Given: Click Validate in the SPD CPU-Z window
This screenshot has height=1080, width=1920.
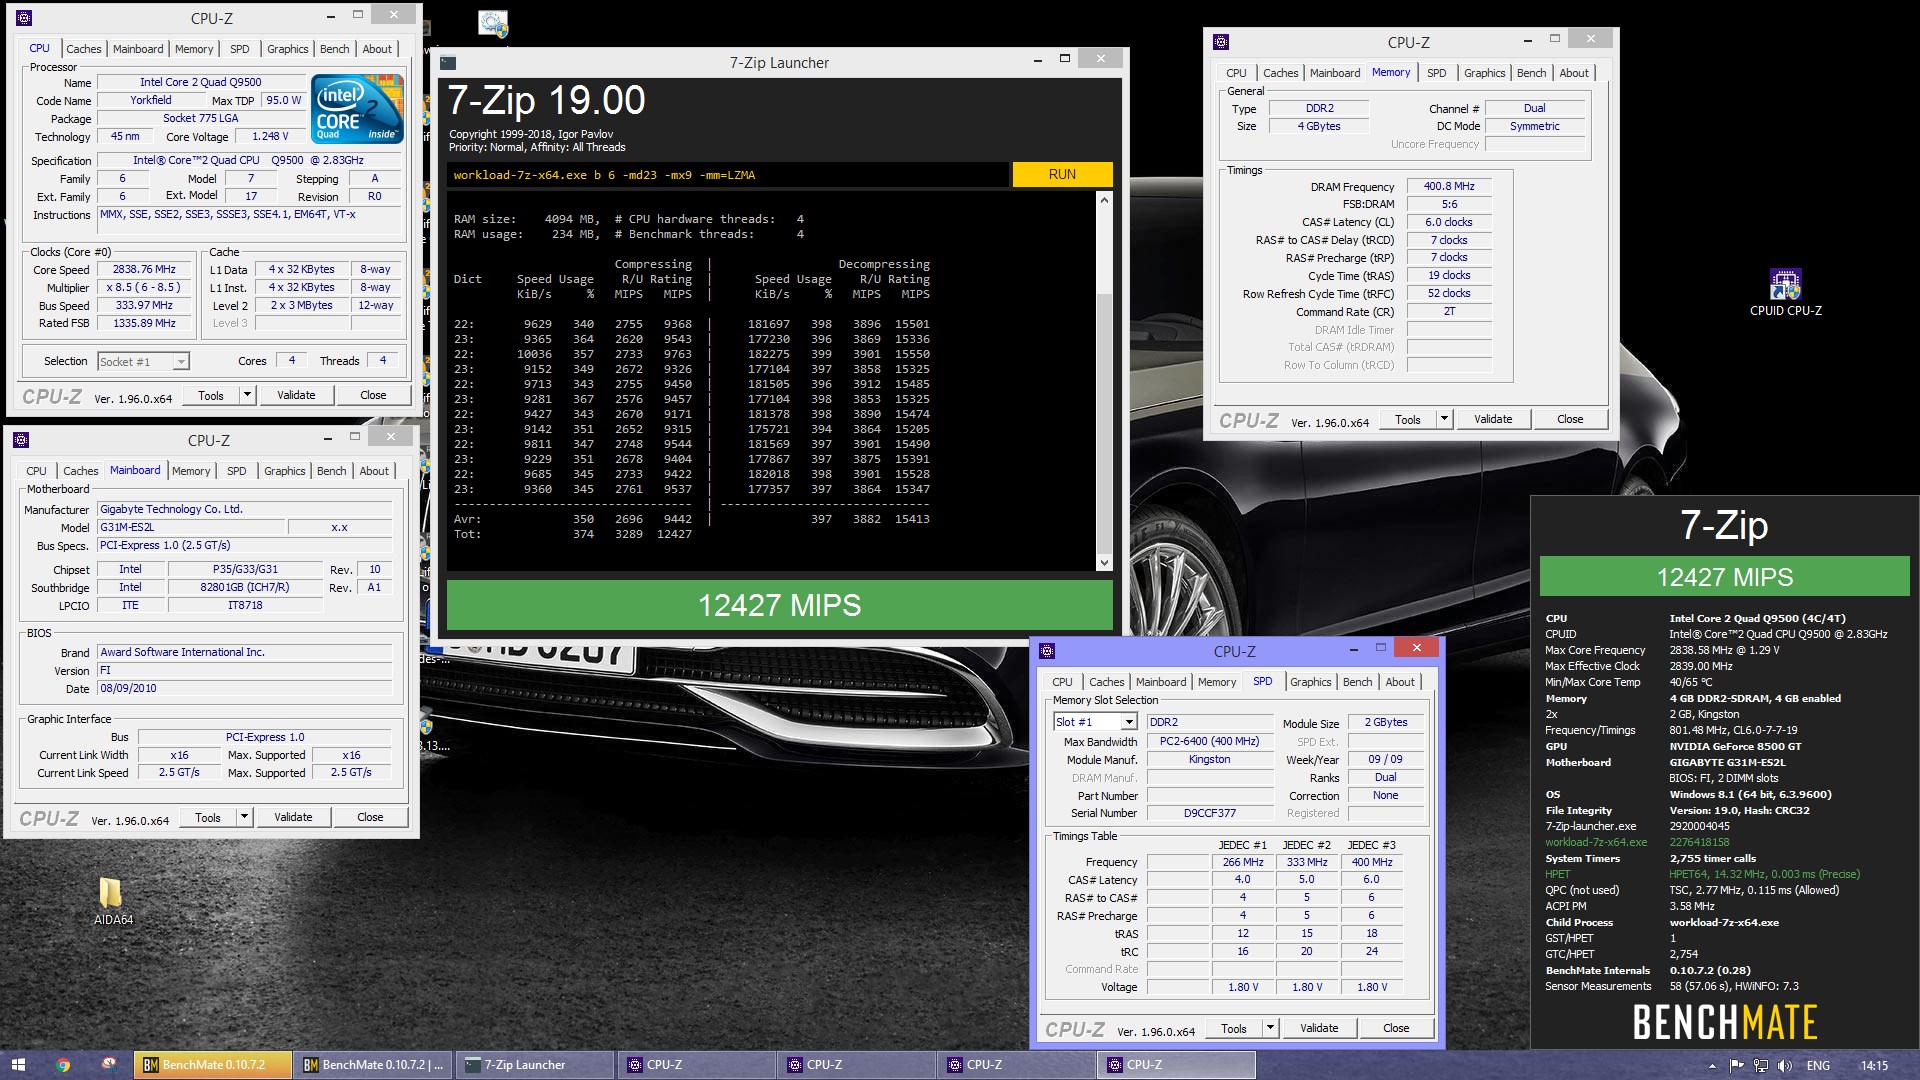Looking at the screenshot, I should point(1319,1028).
